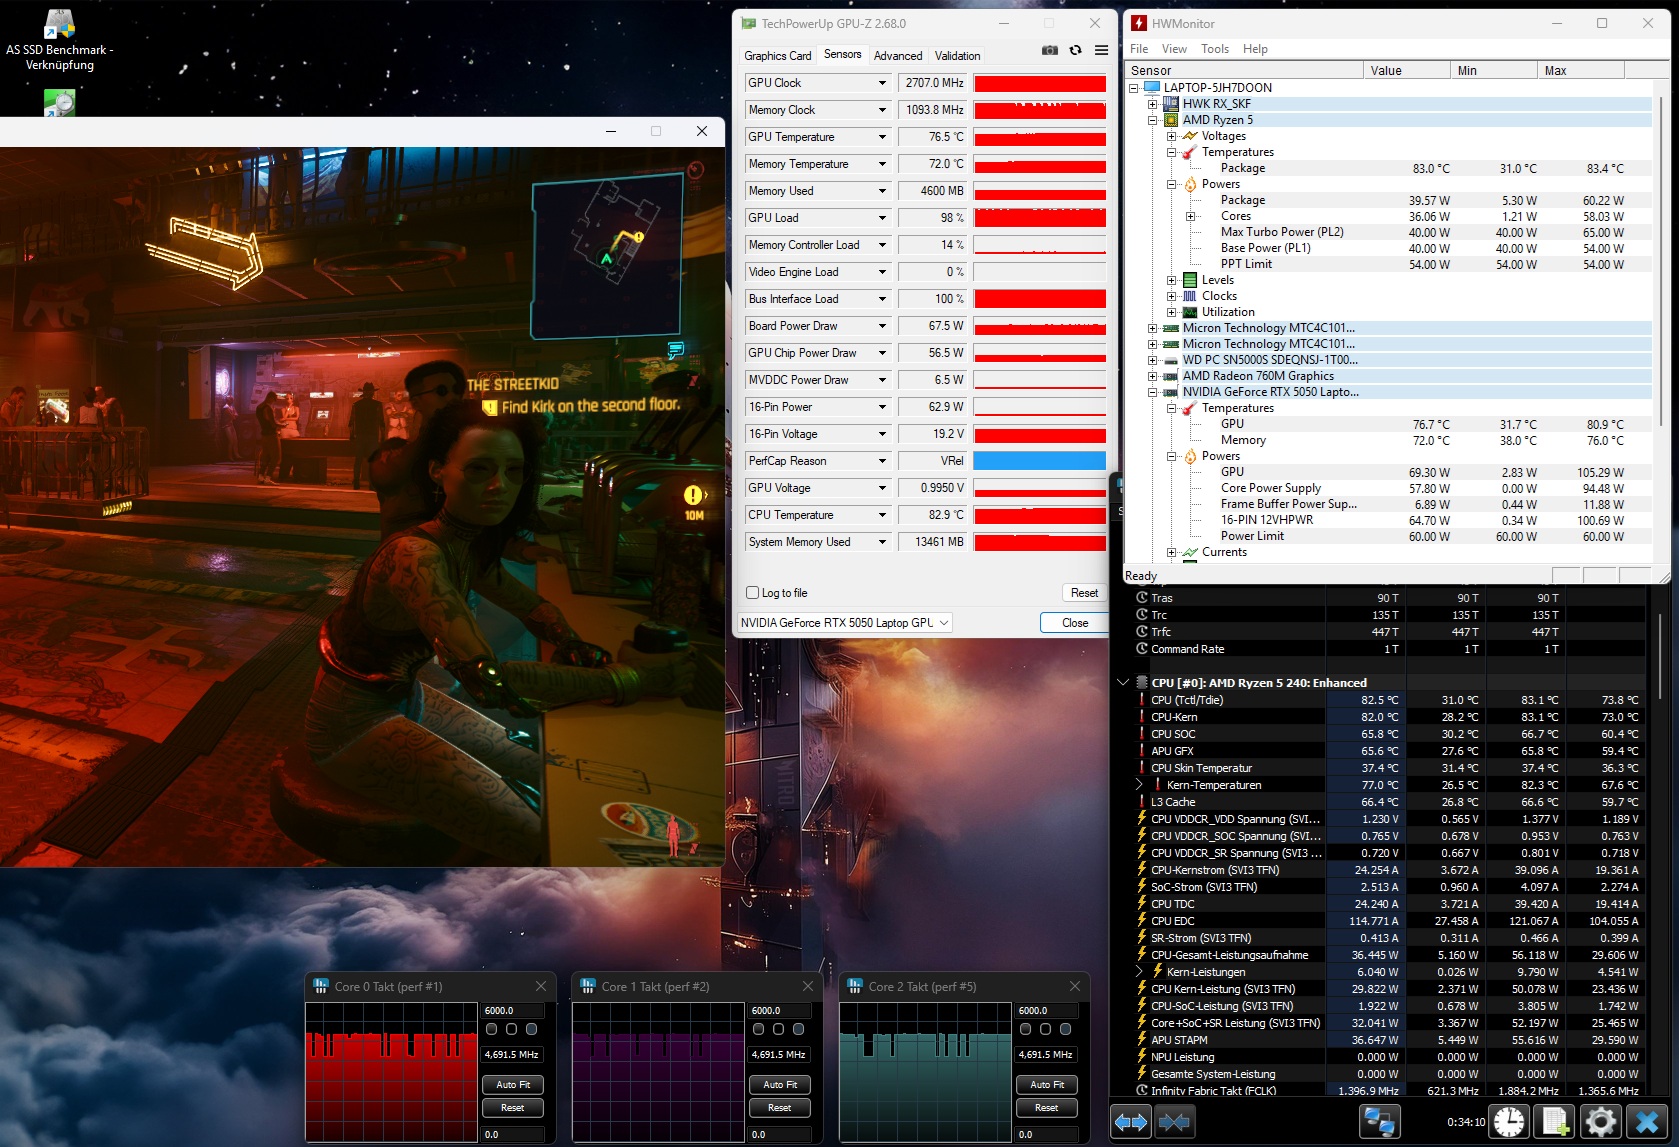The image size is (1679, 1147).
Task: Open the GPU Clock sensor dropdown
Action: (882, 83)
